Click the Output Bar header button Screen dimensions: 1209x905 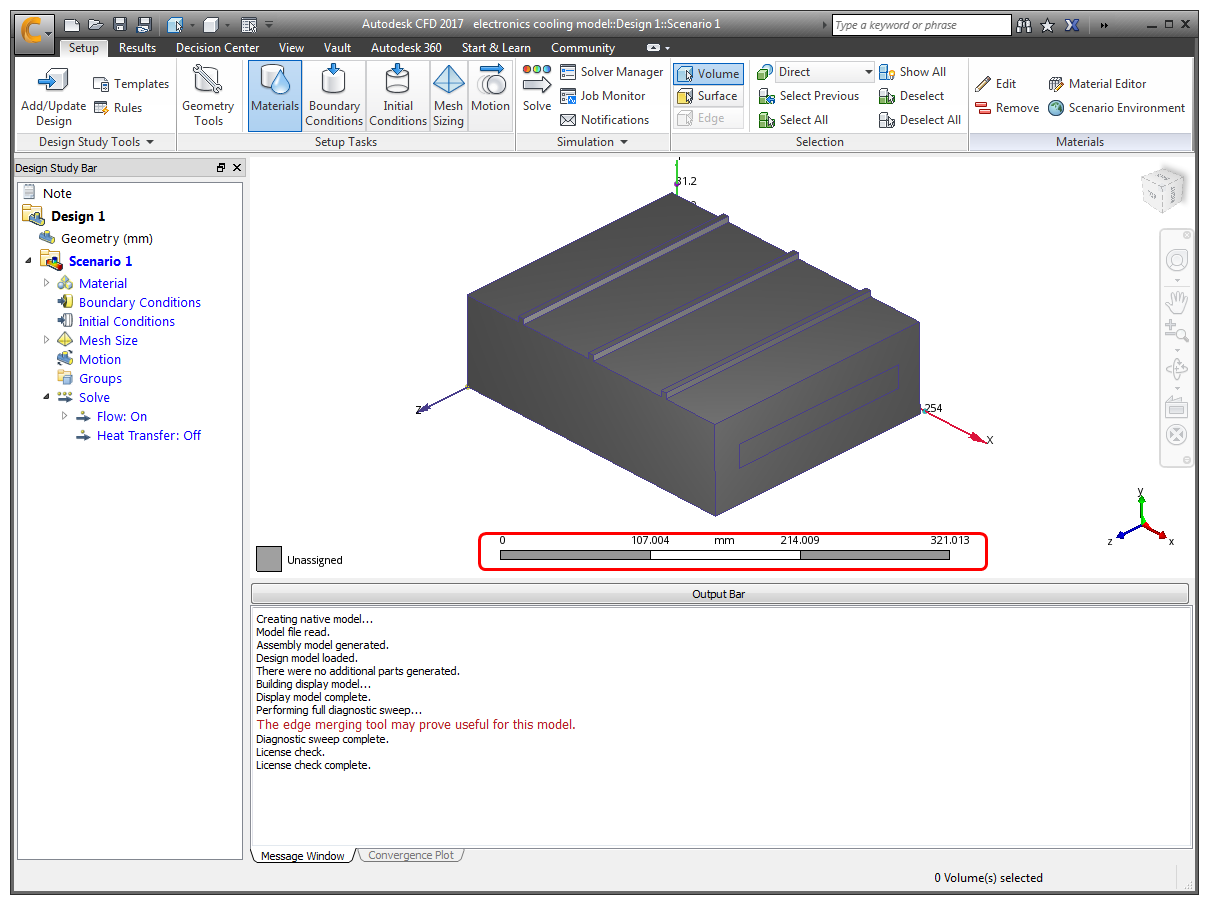719,594
